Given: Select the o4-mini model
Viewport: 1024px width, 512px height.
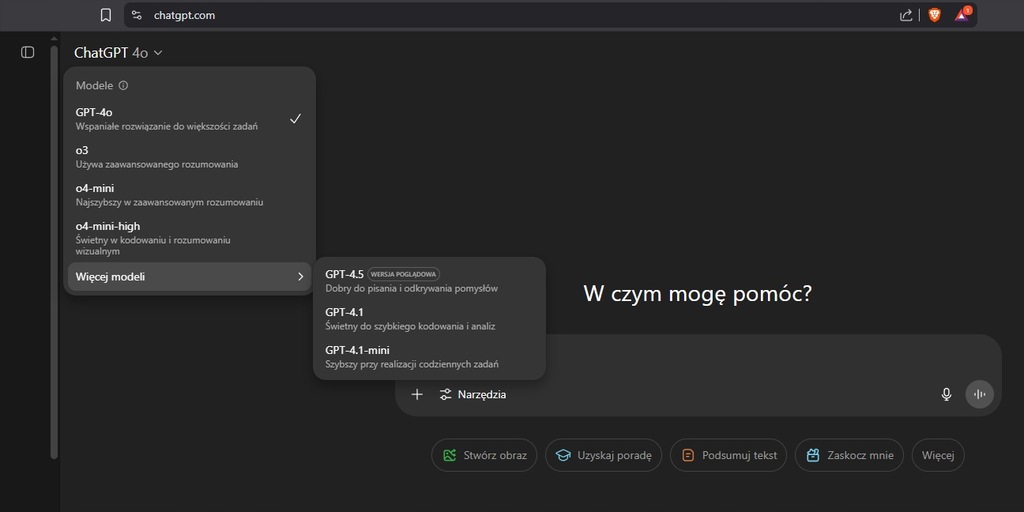Looking at the screenshot, I should pos(189,195).
